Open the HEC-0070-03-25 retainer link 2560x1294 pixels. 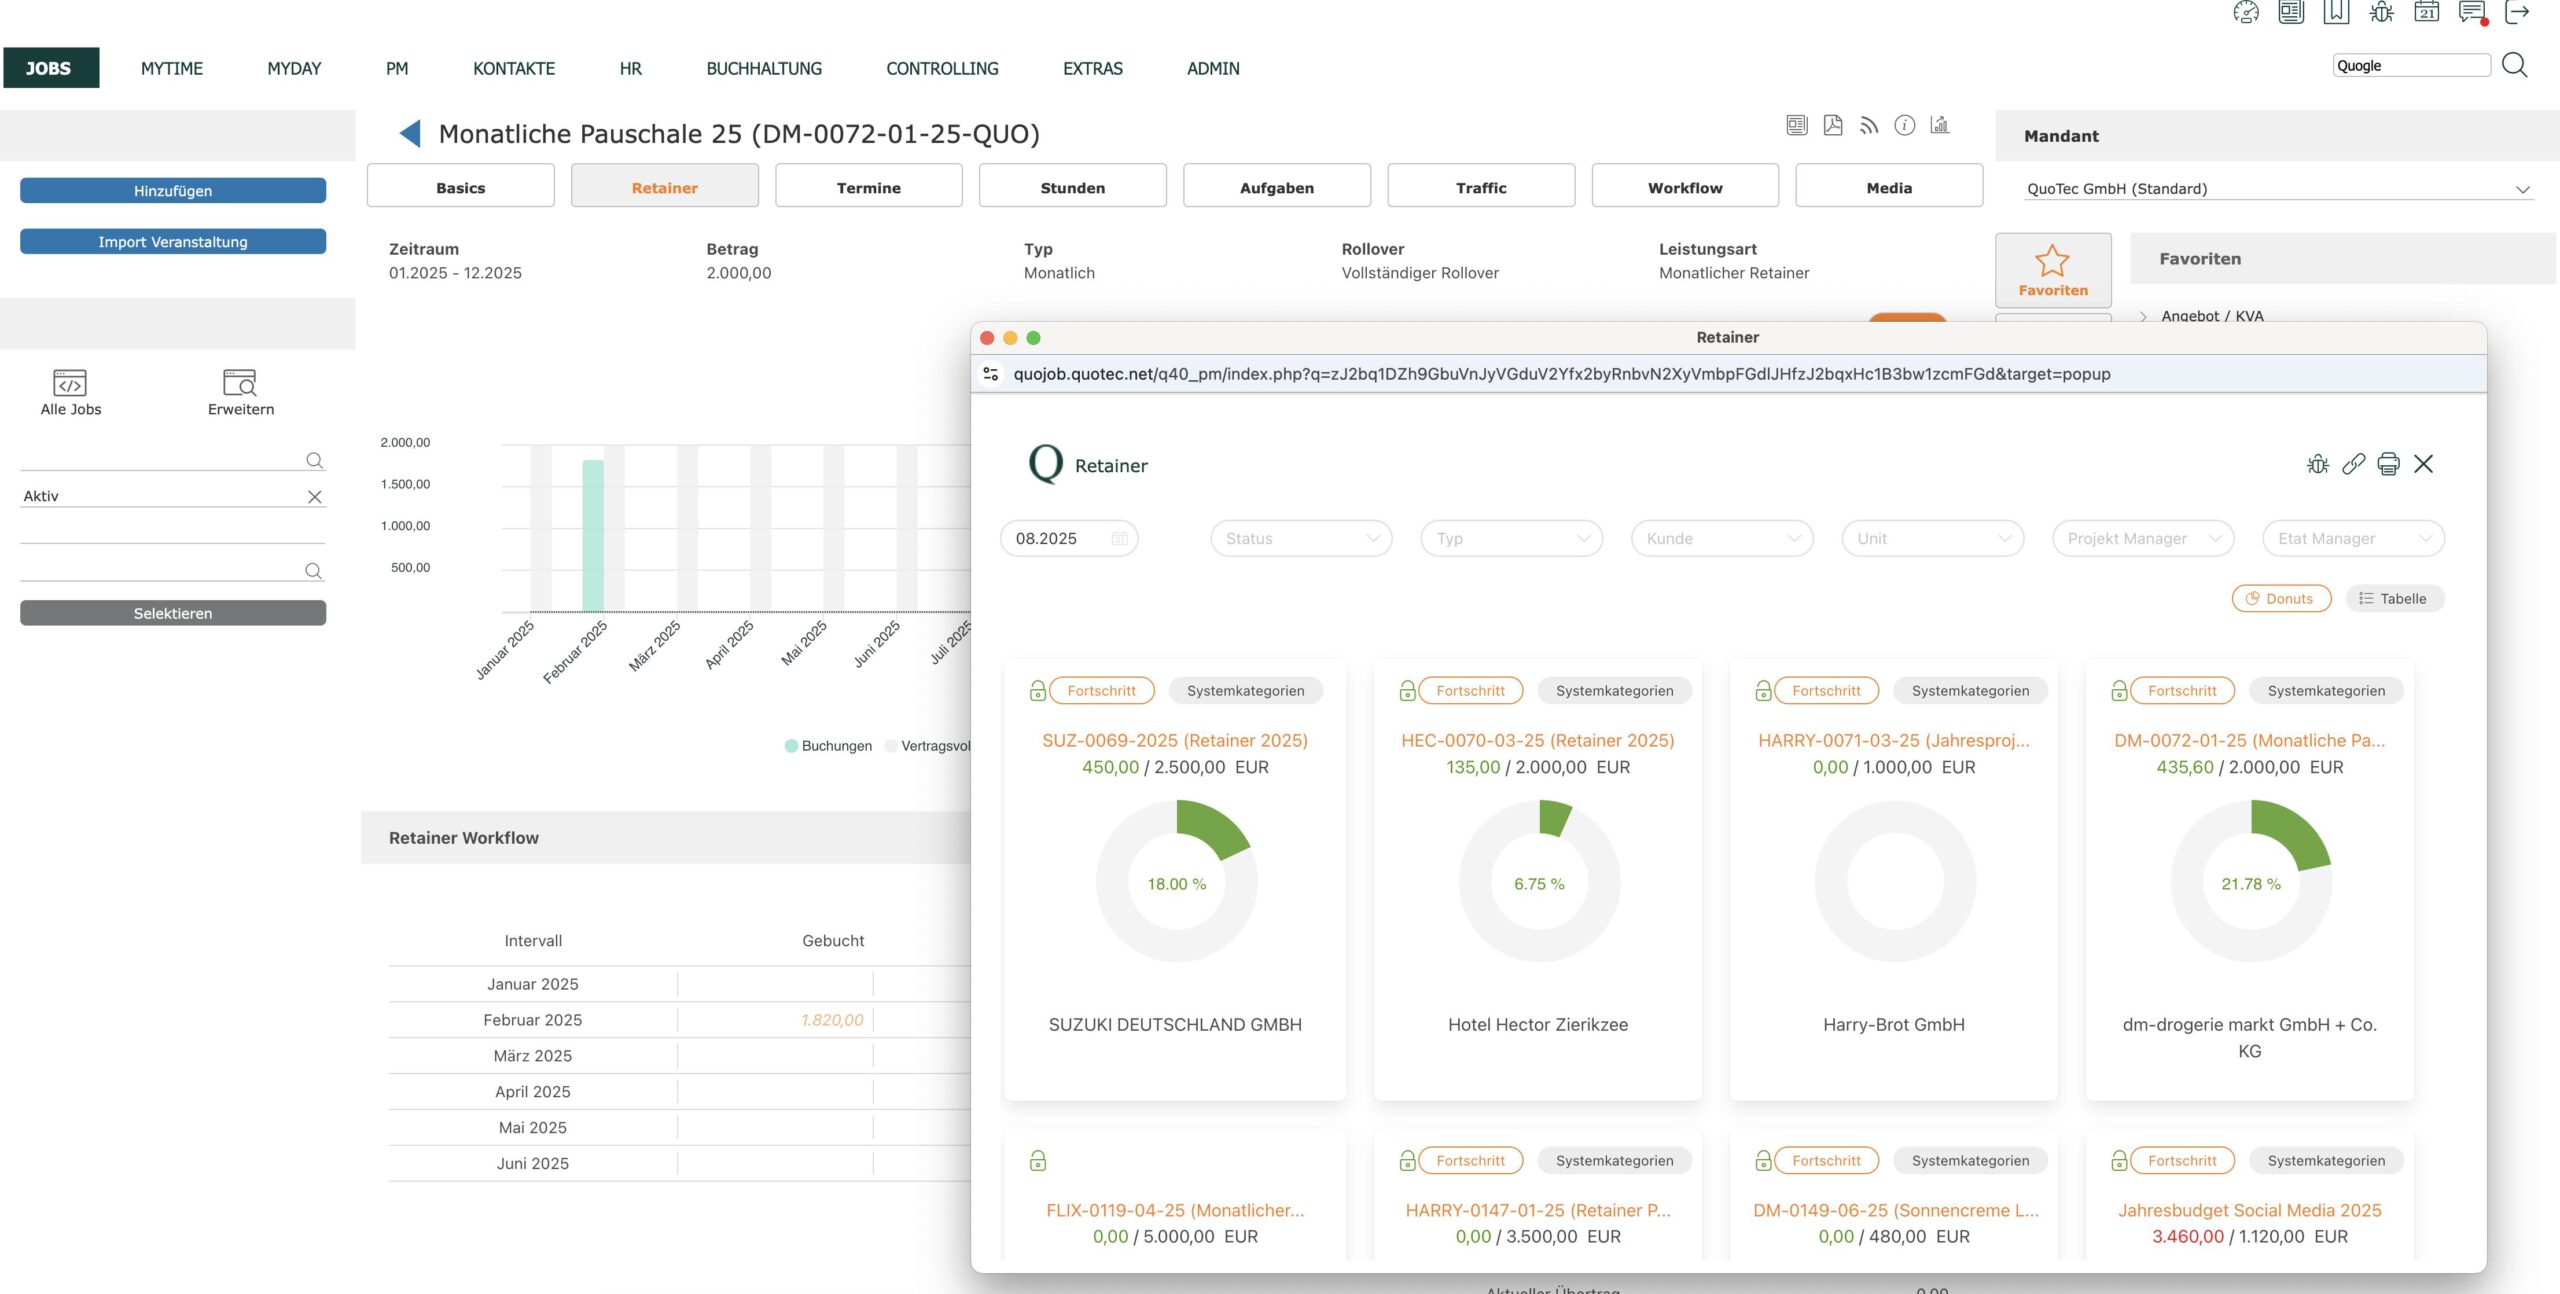(1537, 740)
